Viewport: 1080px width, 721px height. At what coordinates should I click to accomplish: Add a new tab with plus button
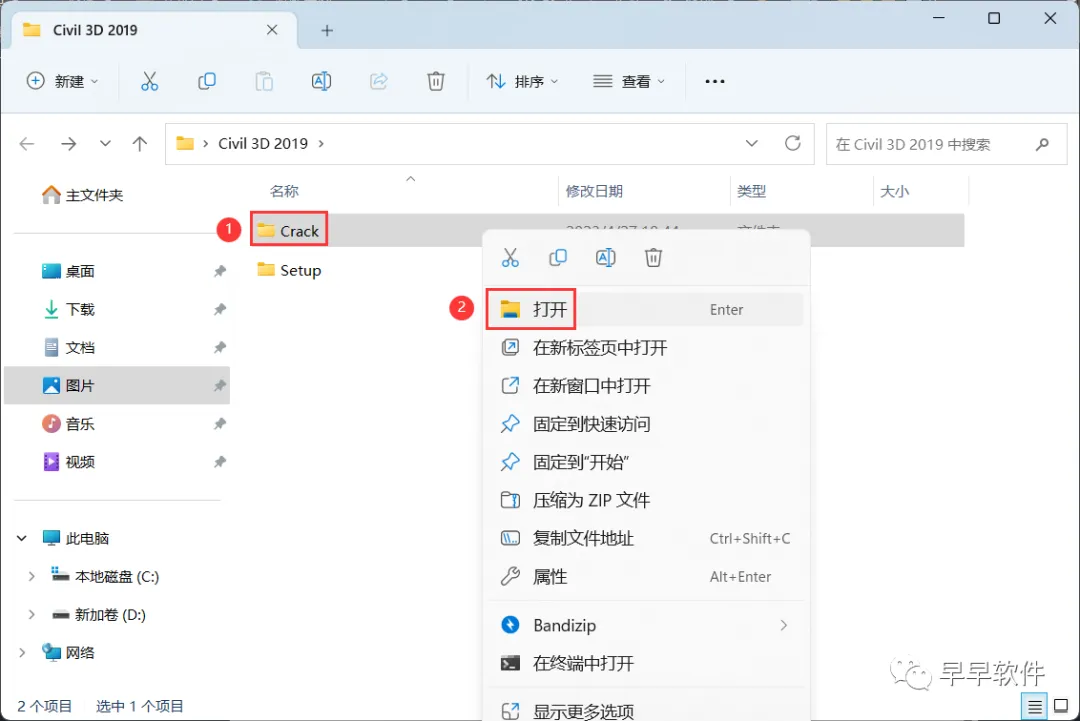coord(327,30)
